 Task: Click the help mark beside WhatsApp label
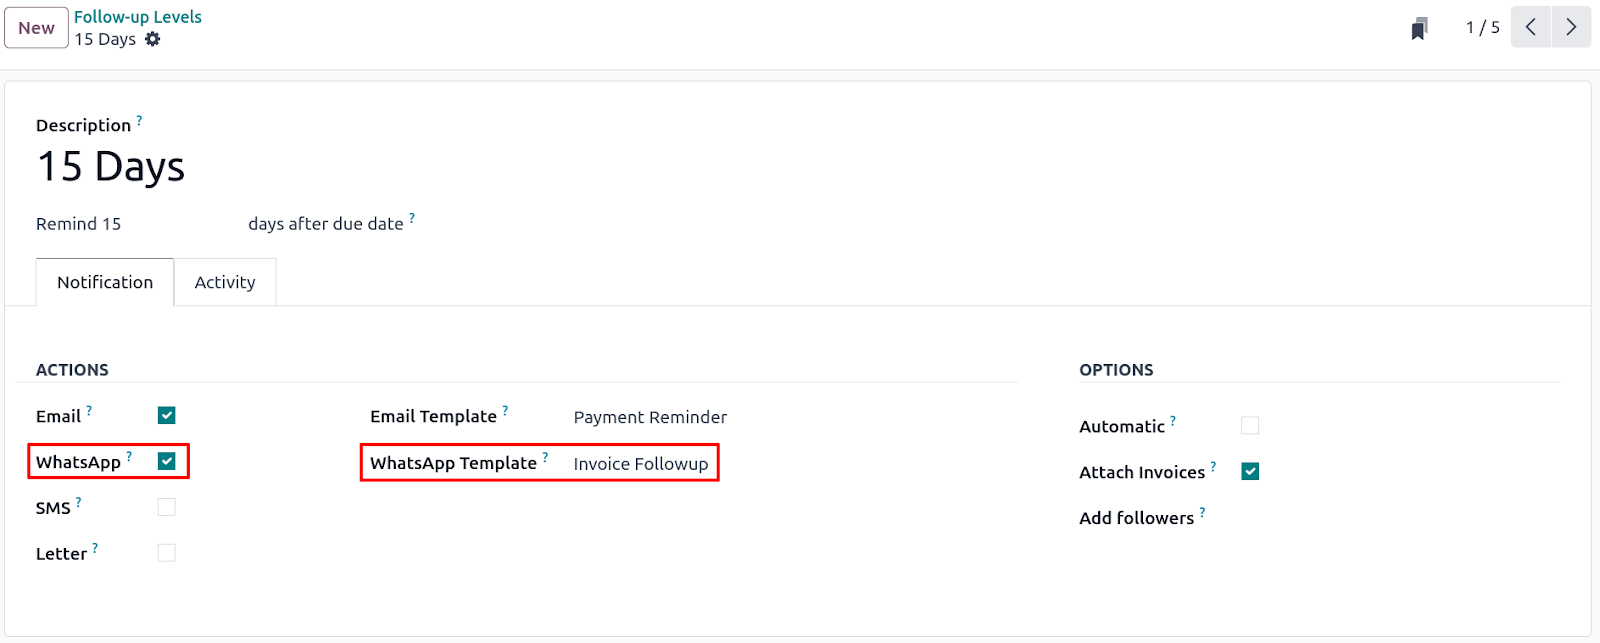coord(129,456)
